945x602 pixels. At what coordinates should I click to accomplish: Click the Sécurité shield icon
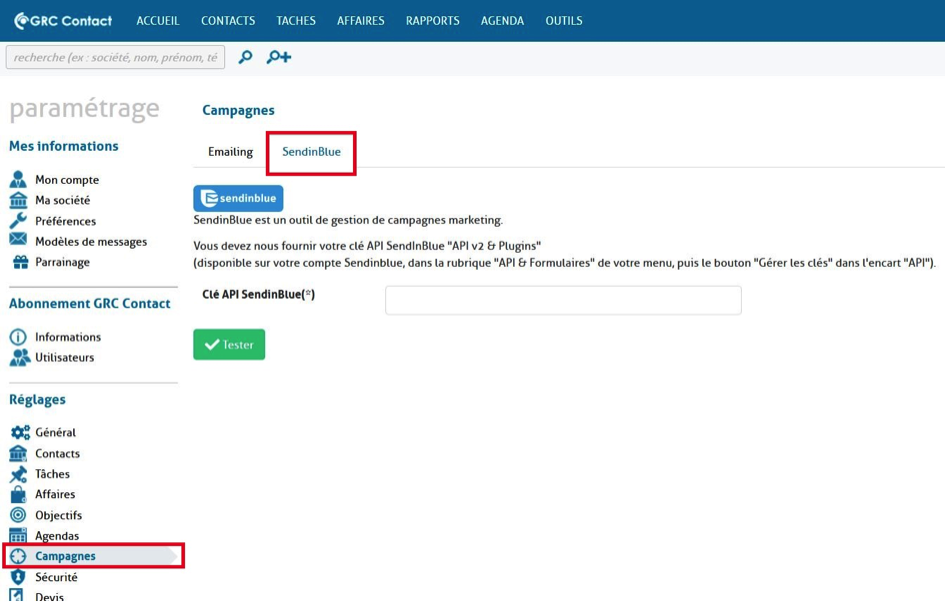18,577
